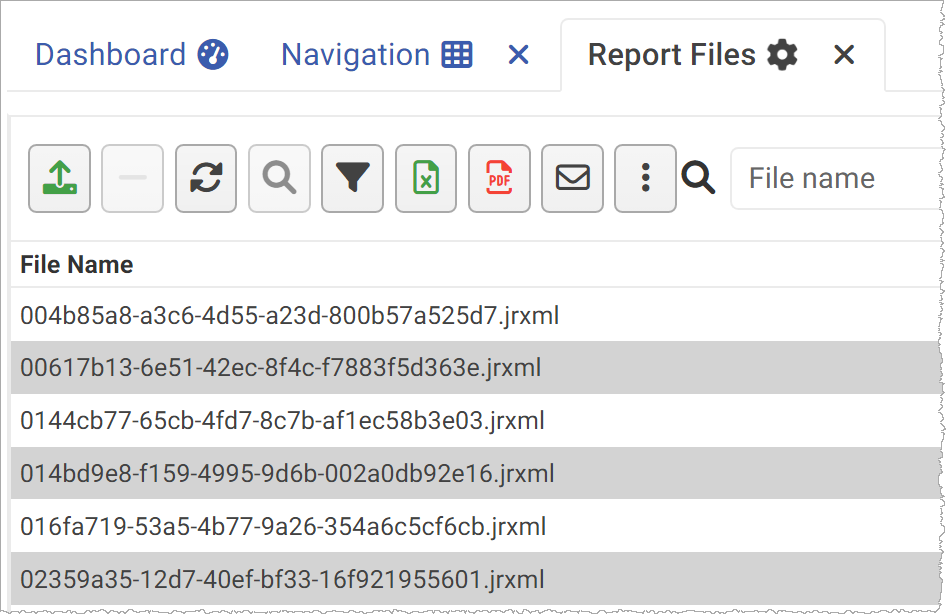Click the Report Files gear icon

[783, 55]
